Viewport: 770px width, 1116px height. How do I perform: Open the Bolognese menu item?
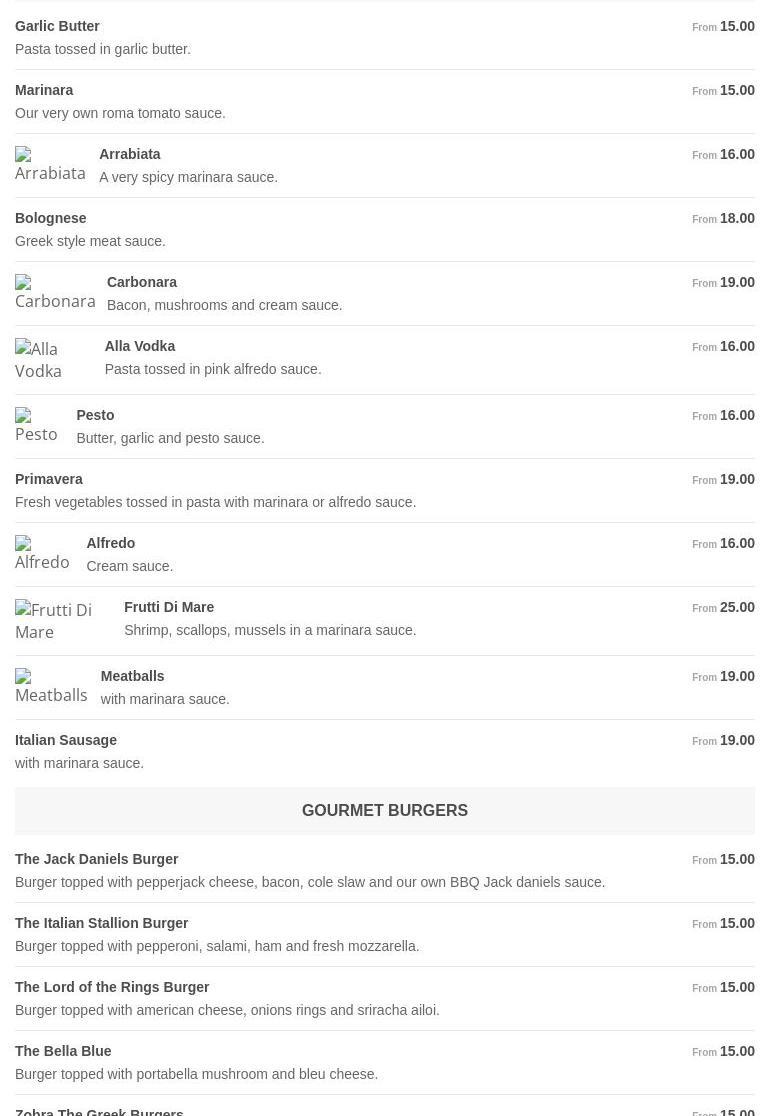51,218
